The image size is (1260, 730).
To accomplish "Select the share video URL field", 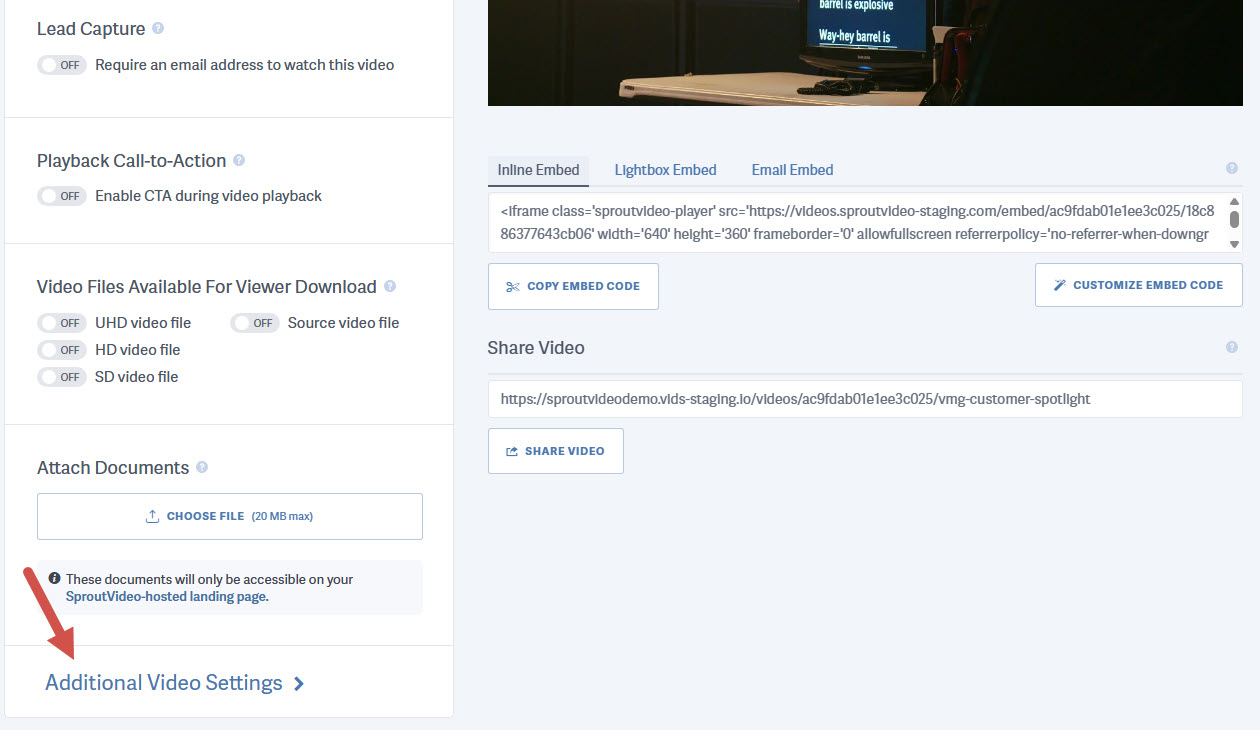I will tap(864, 398).
